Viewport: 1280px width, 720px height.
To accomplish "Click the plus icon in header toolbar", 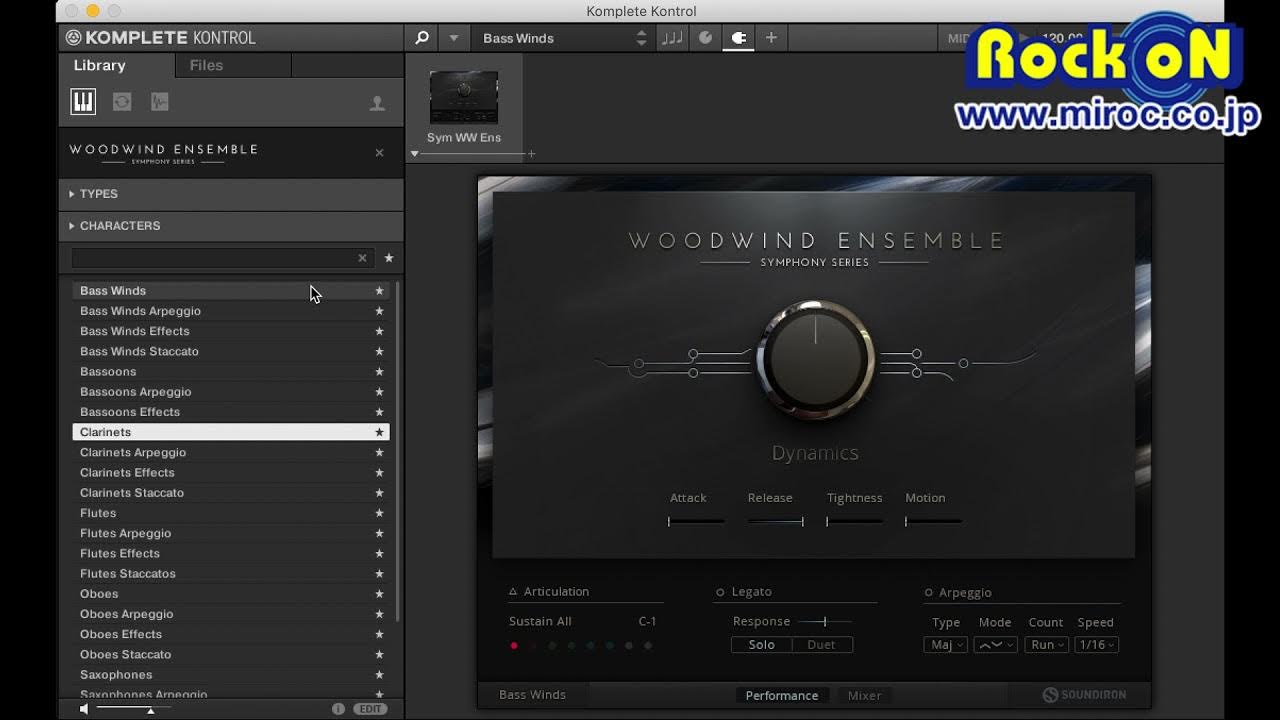I will tap(771, 38).
